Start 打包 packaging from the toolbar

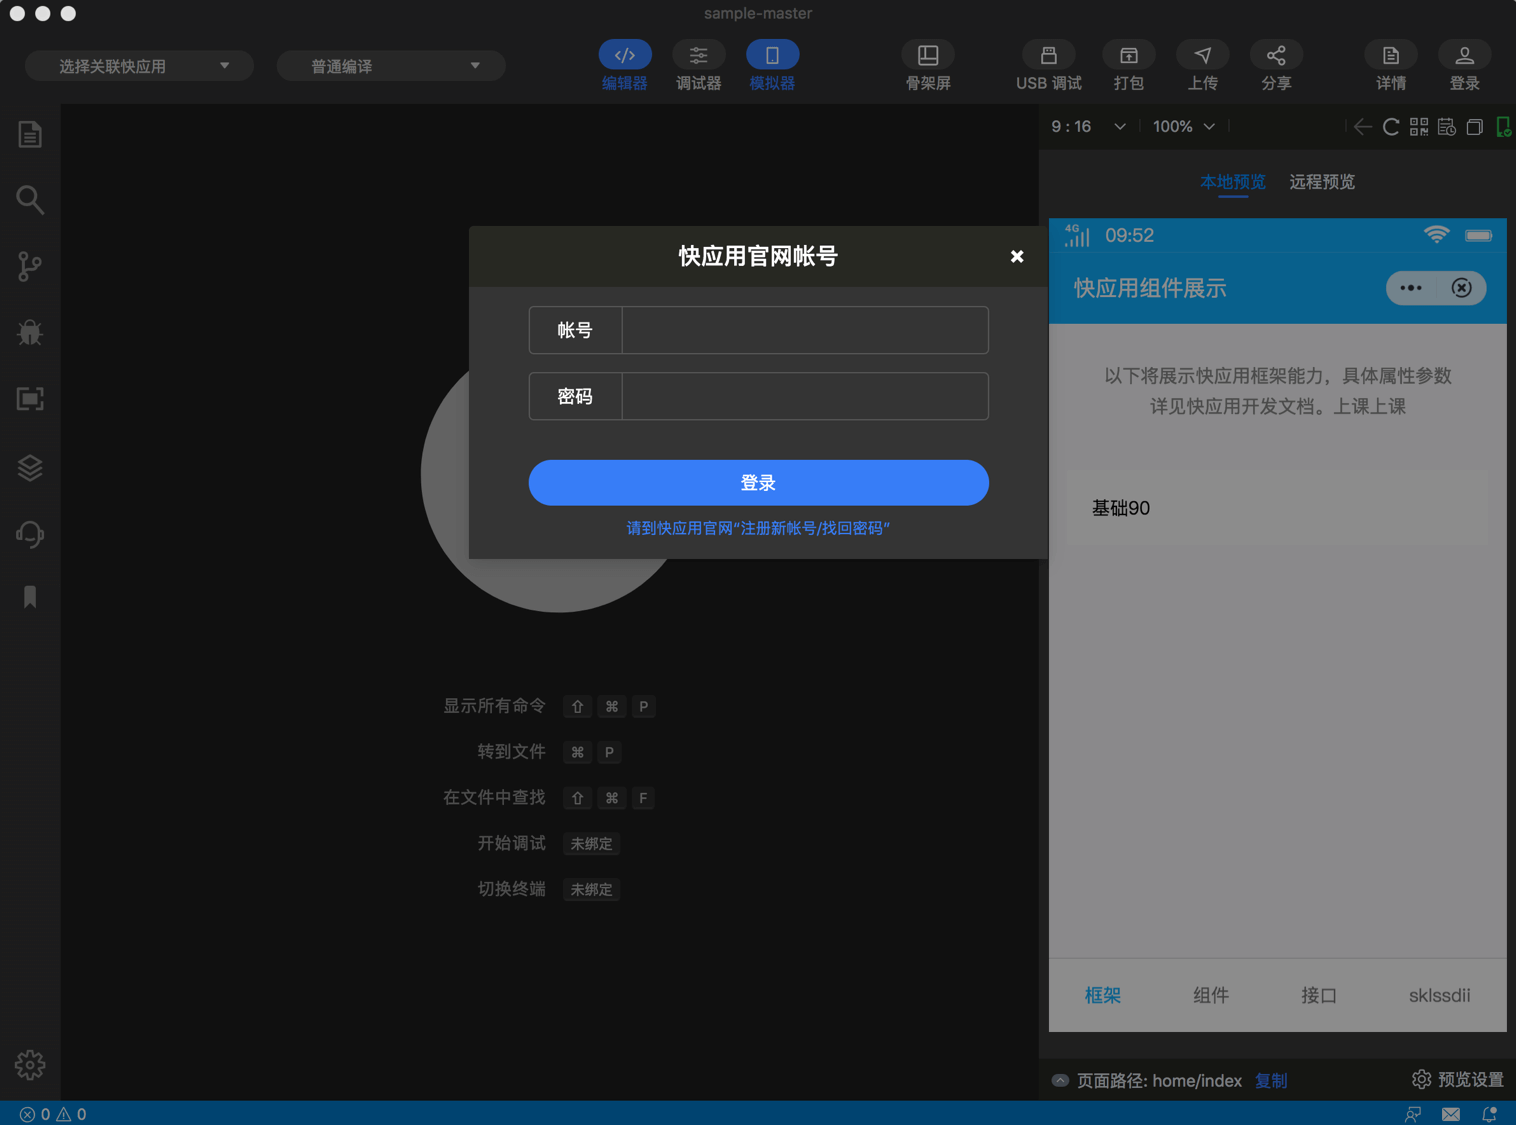click(1129, 65)
